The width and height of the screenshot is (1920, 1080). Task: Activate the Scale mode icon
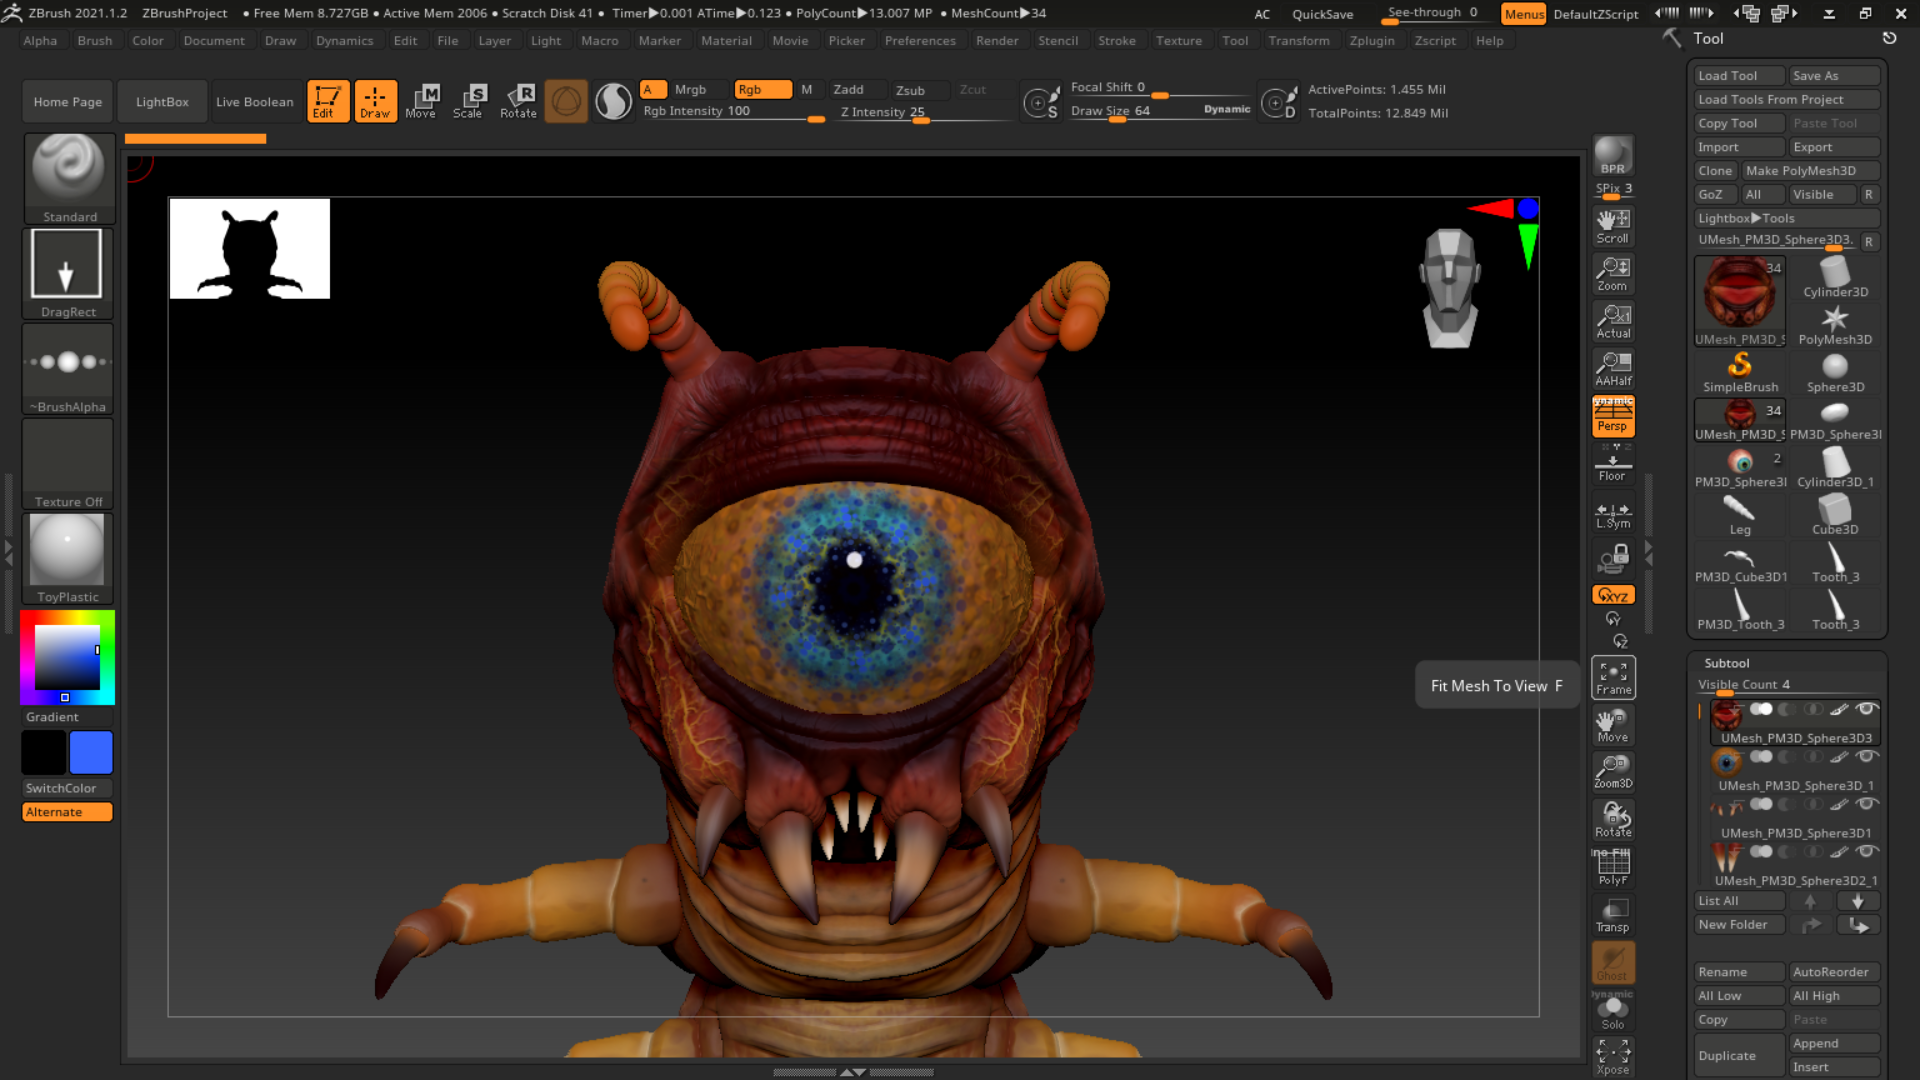470,100
